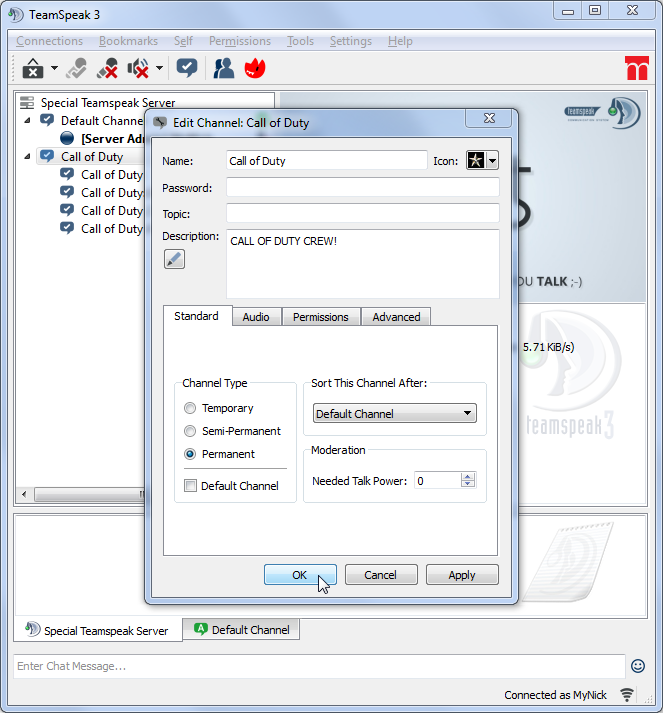The width and height of the screenshot is (663, 713).
Task: Select the Standard tab
Action: [197, 316]
